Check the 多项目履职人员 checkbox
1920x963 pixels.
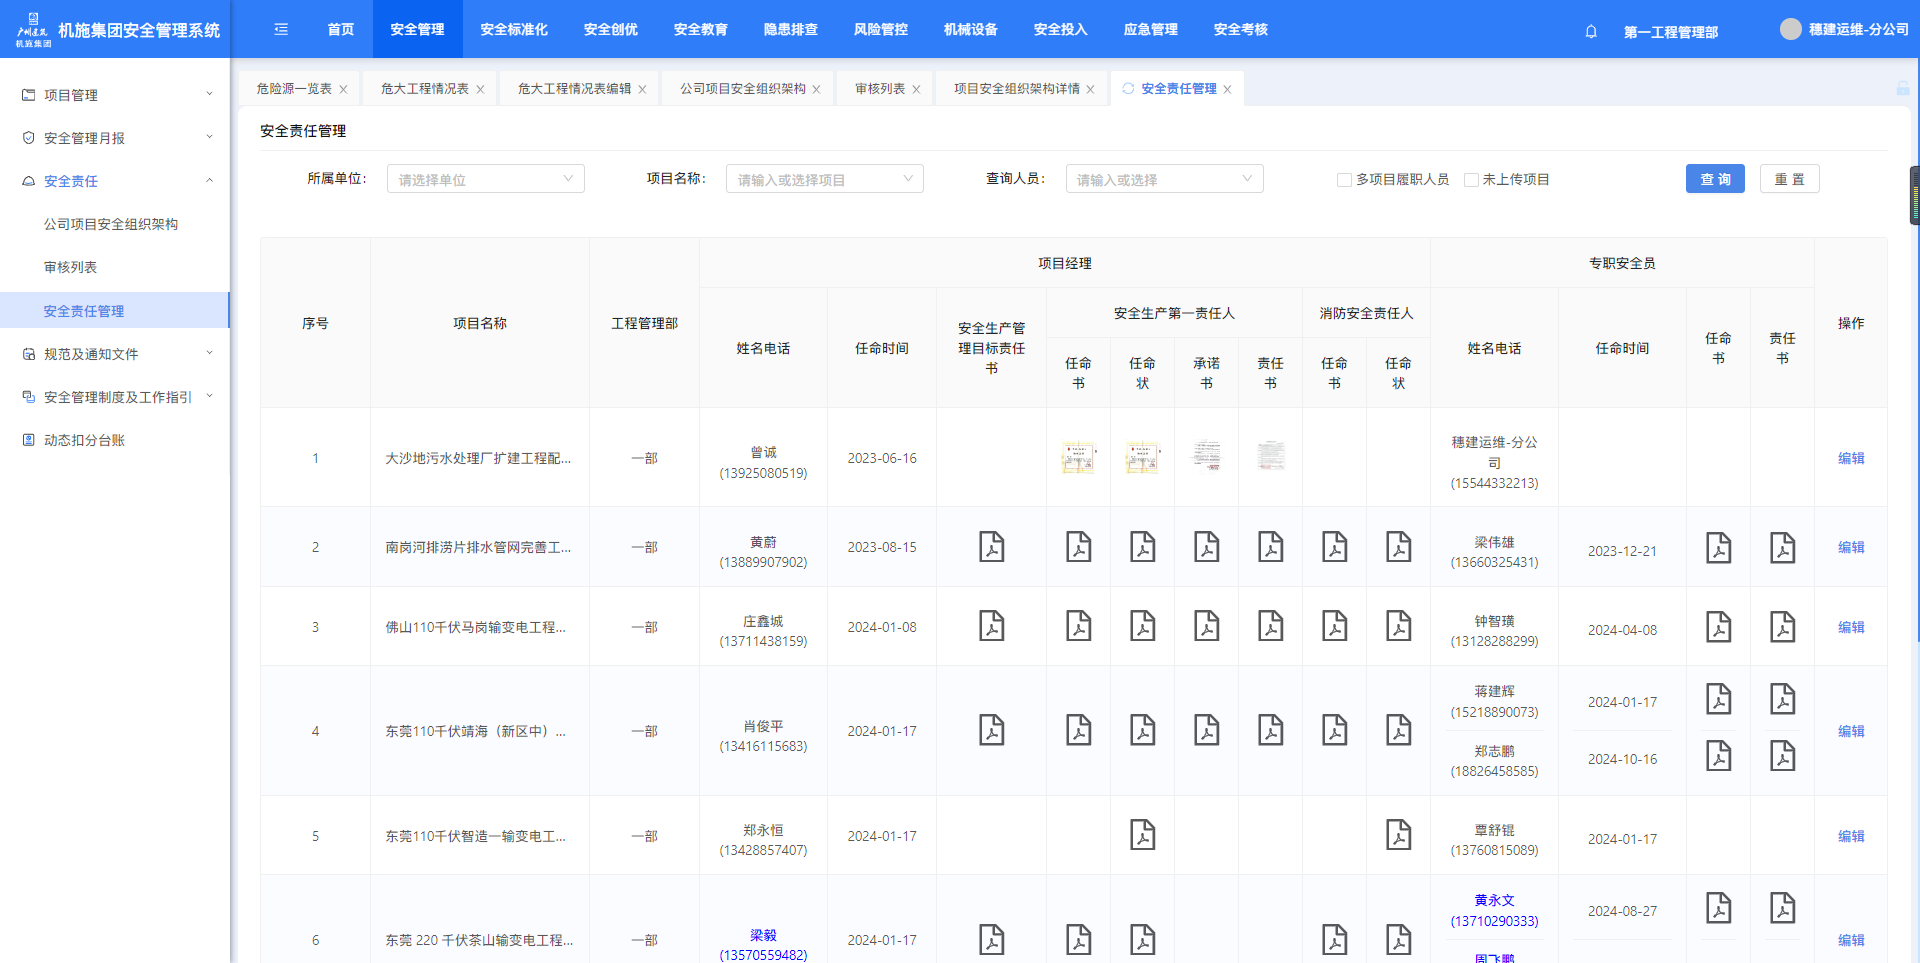coord(1344,180)
